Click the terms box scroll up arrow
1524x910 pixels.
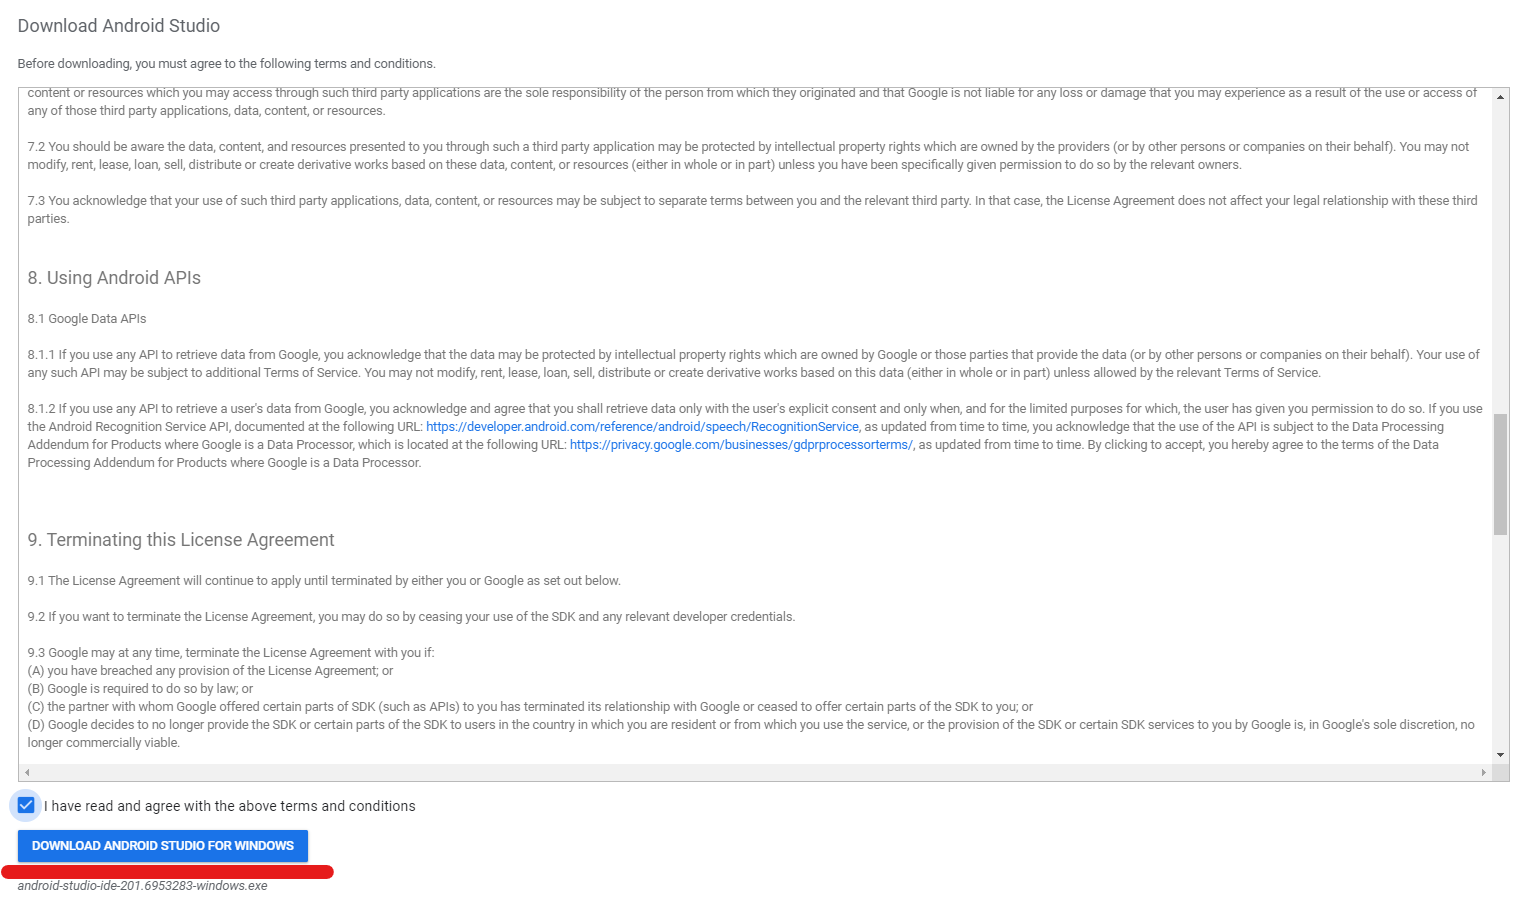tap(1500, 97)
